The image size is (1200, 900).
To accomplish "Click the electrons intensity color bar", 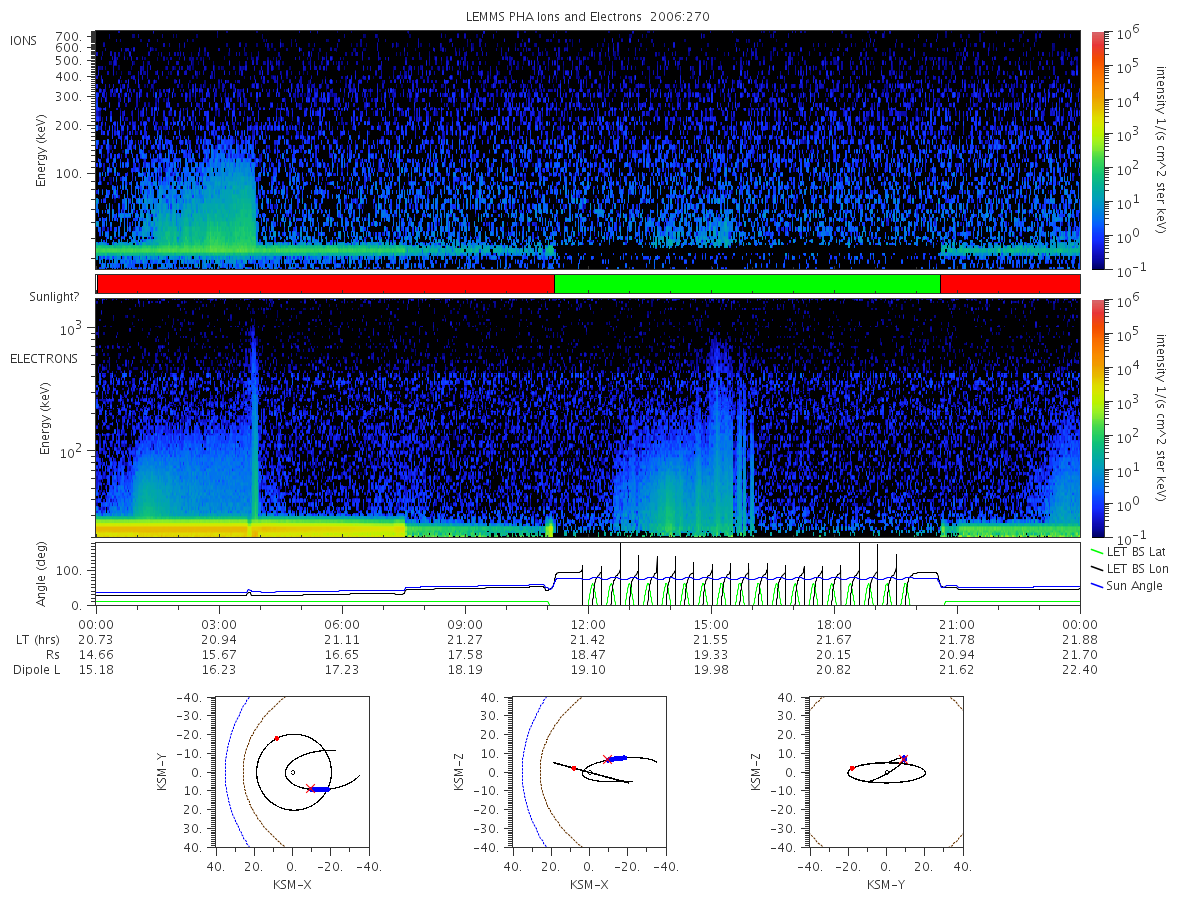I will click(1097, 417).
